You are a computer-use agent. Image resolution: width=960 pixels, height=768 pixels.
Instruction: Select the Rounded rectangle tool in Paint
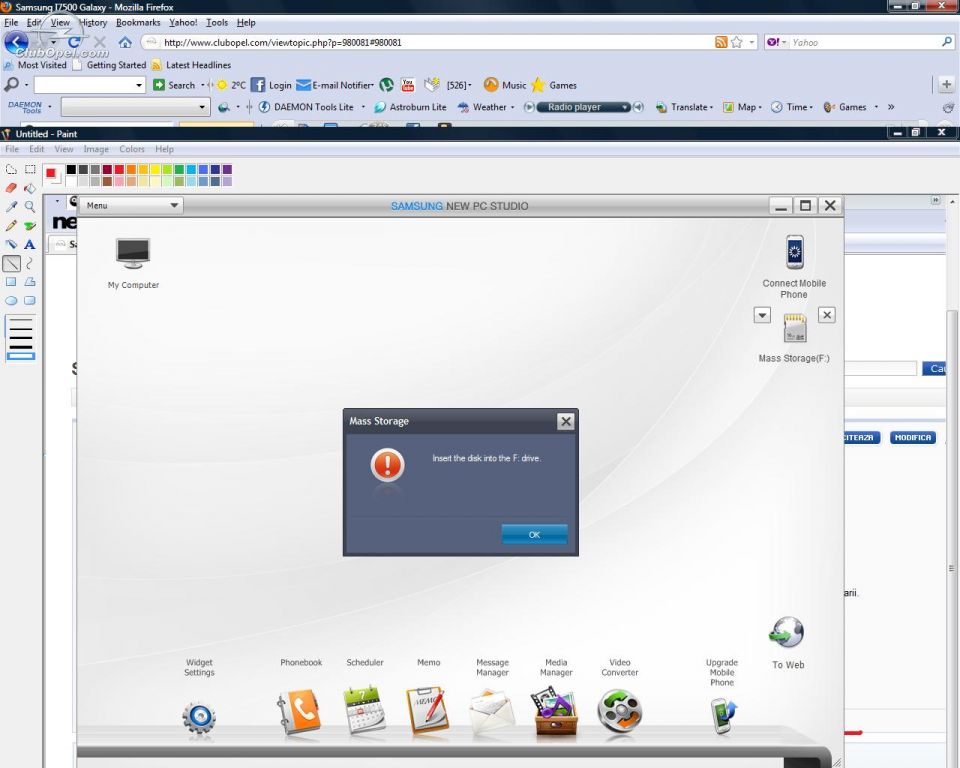[x=30, y=301]
